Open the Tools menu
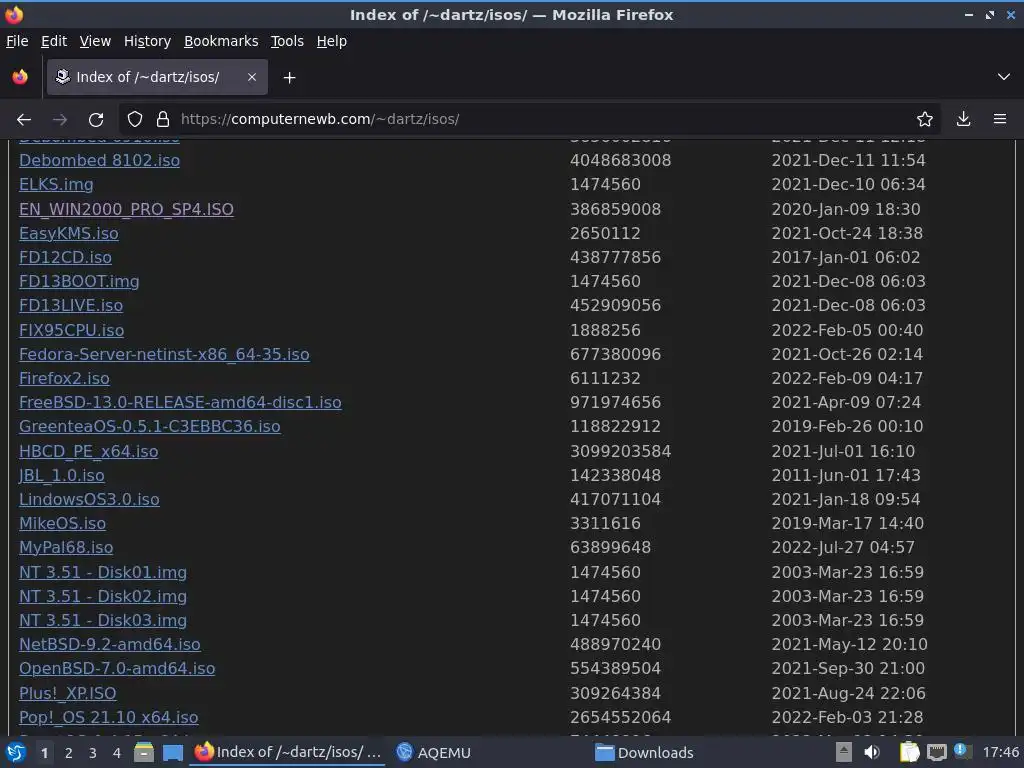1024x768 pixels. 287,41
